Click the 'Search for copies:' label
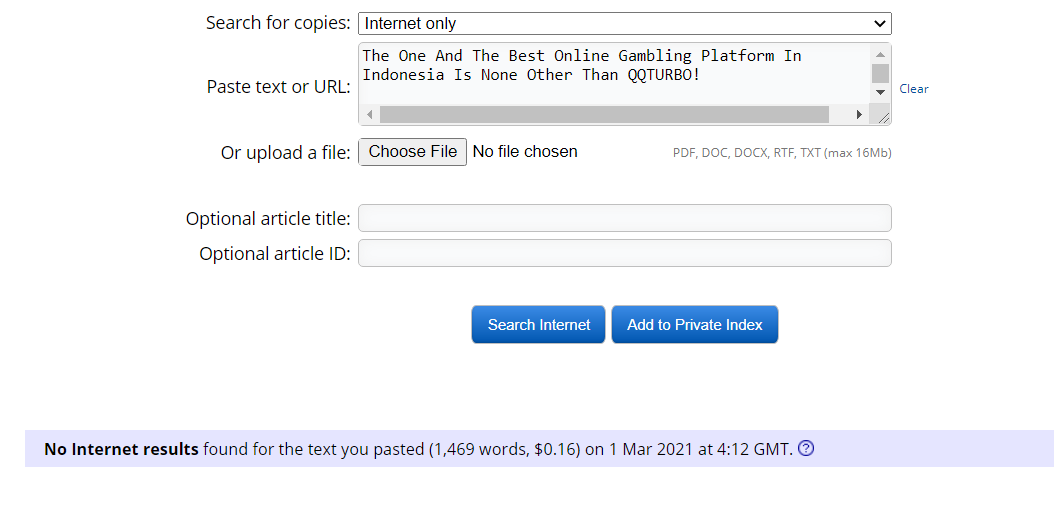1054x529 pixels. (278, 23)
